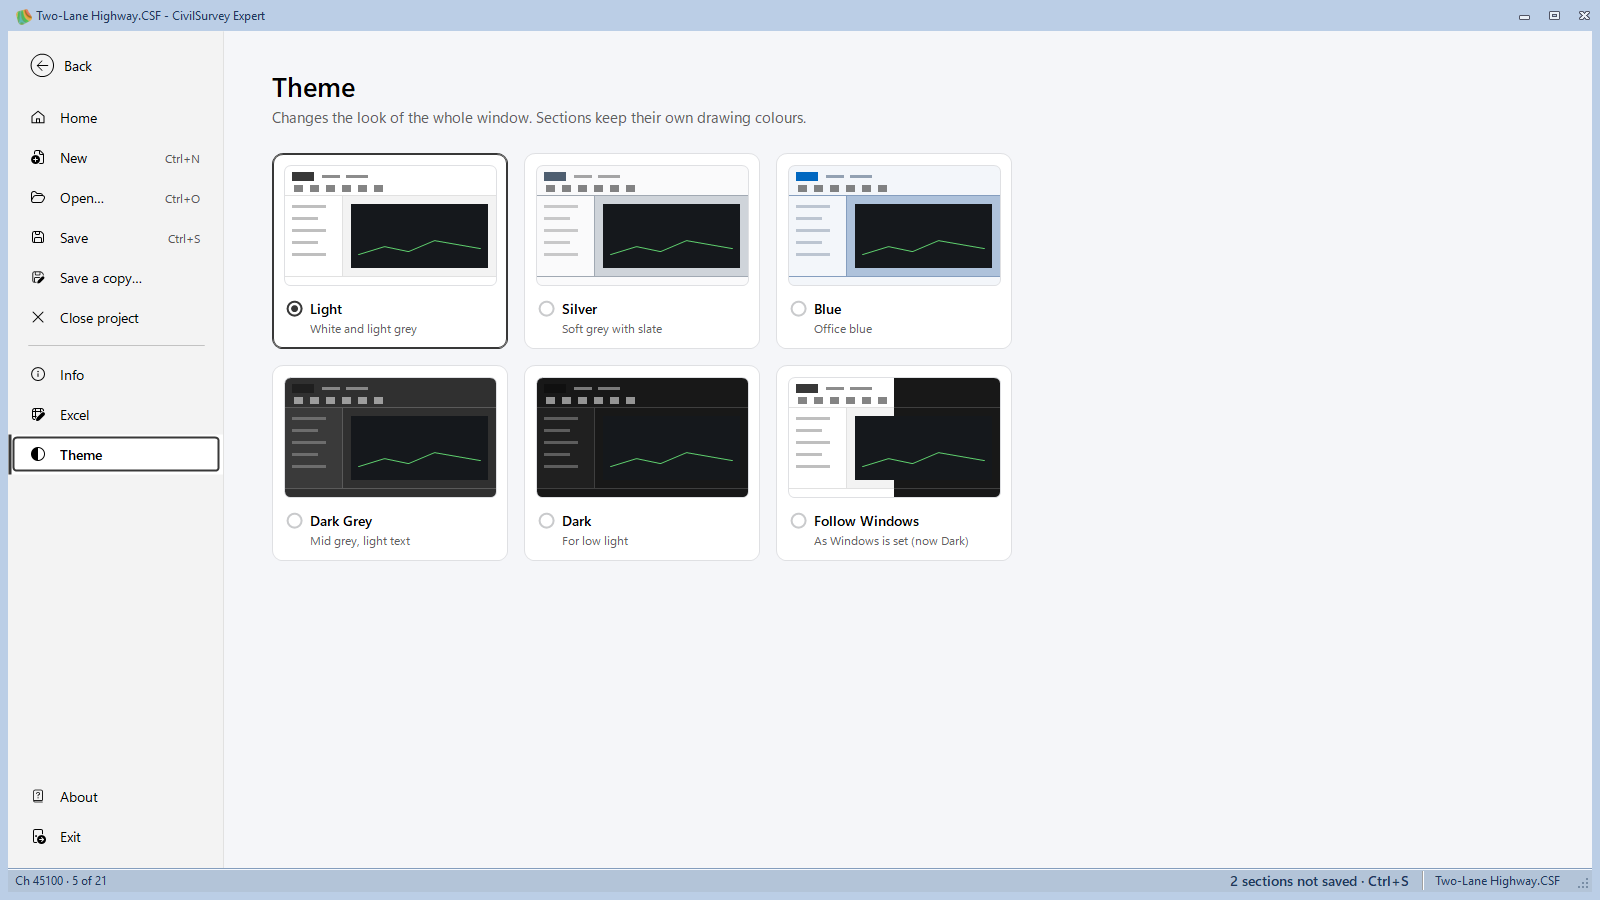The width and height of the screenshot is (1600, 900).
Task: Open the Info page
Action: pyautogui.click(x=116, y=375)
